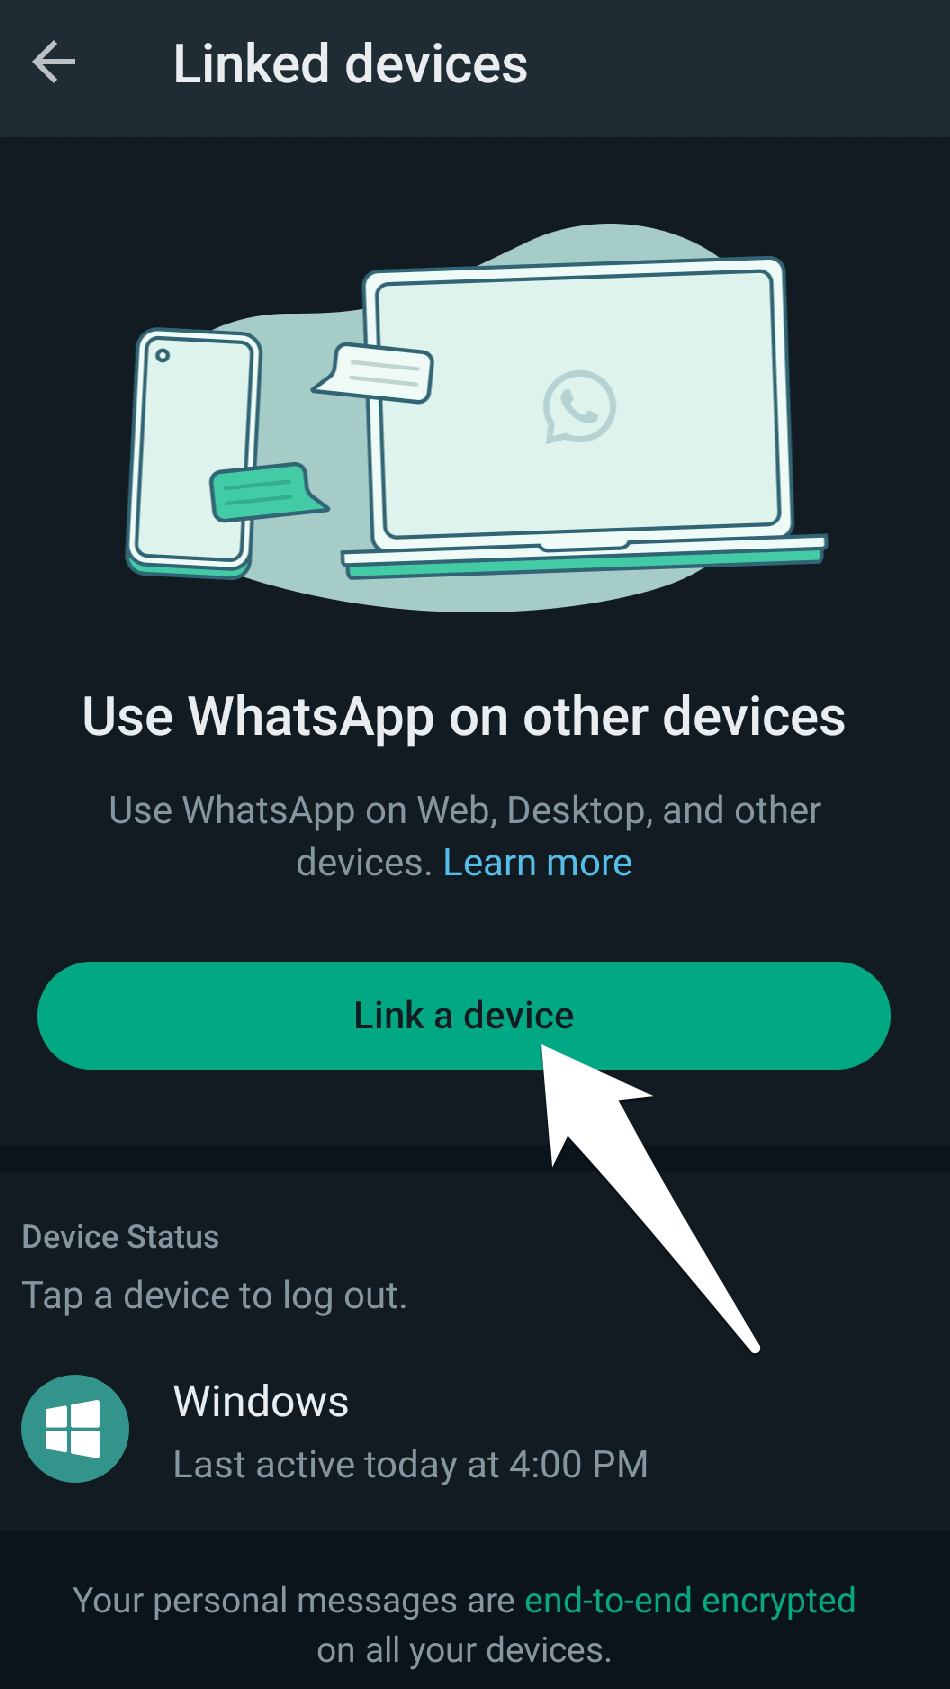Tap the Linked devices page title

[350, 64]
